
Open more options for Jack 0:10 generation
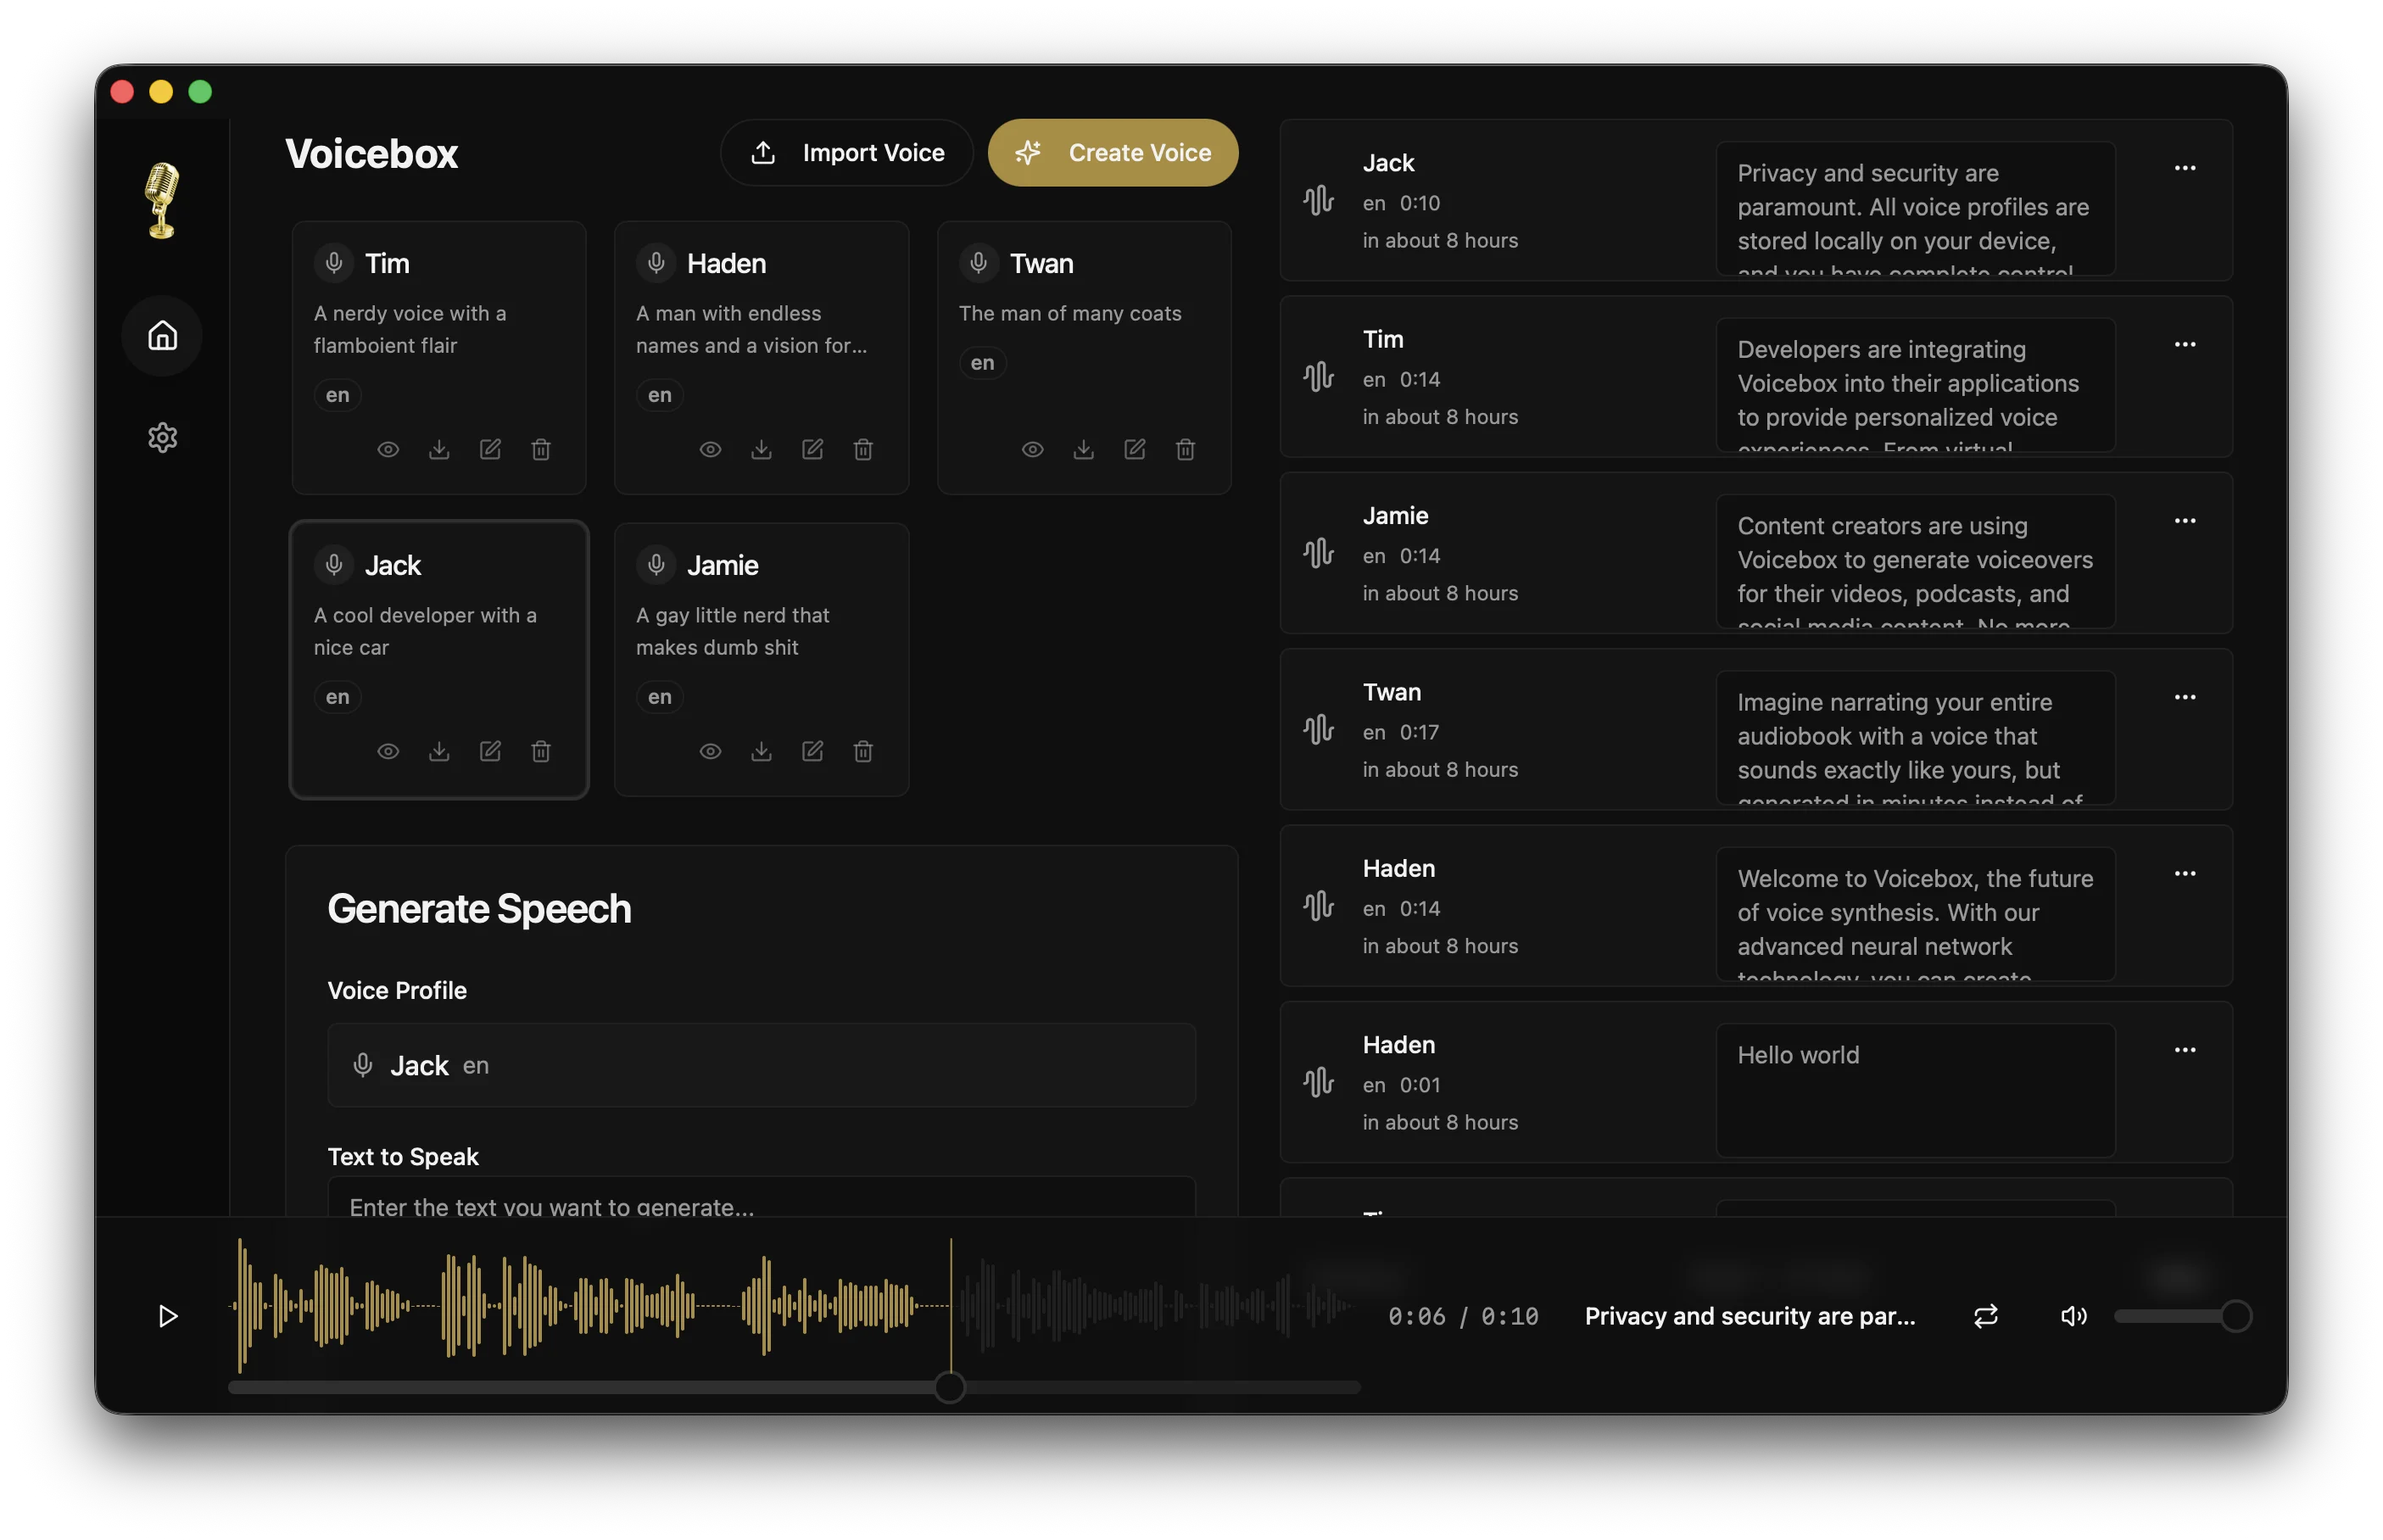[2184, 168]
